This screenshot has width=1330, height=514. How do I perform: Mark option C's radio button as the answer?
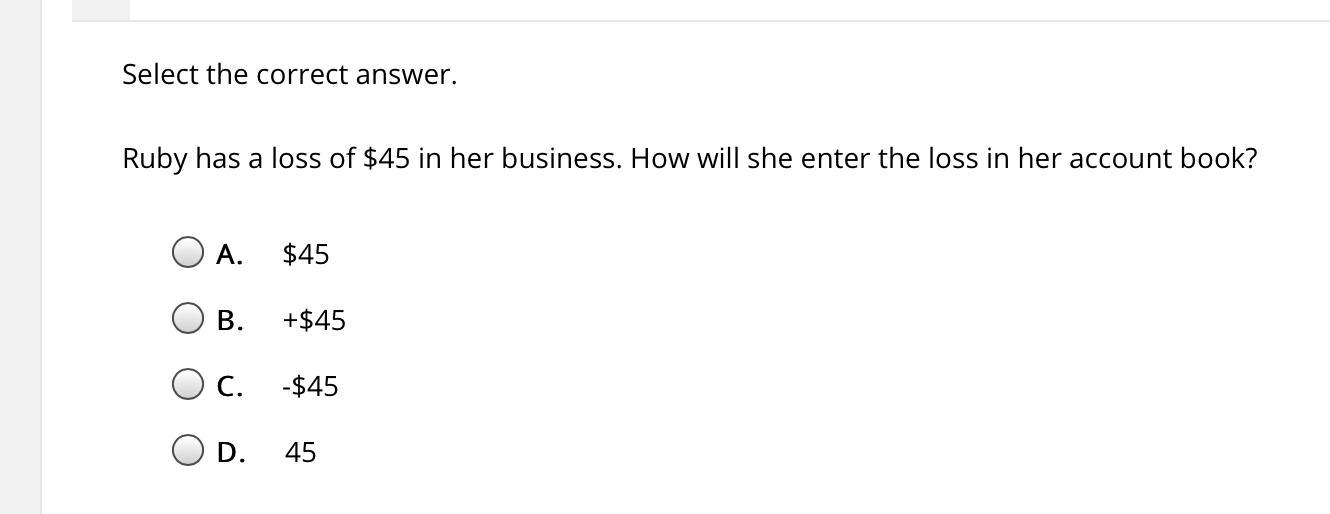pos(188,385)
